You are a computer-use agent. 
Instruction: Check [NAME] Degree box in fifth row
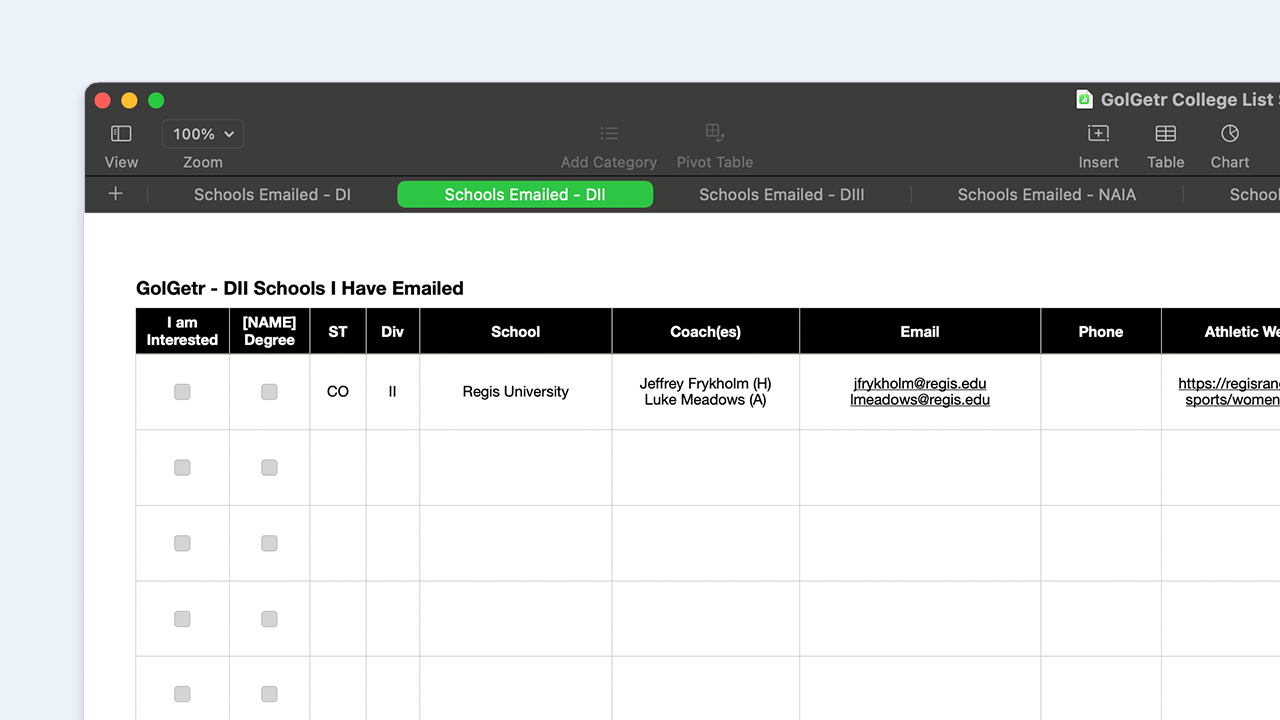(269, 694)
